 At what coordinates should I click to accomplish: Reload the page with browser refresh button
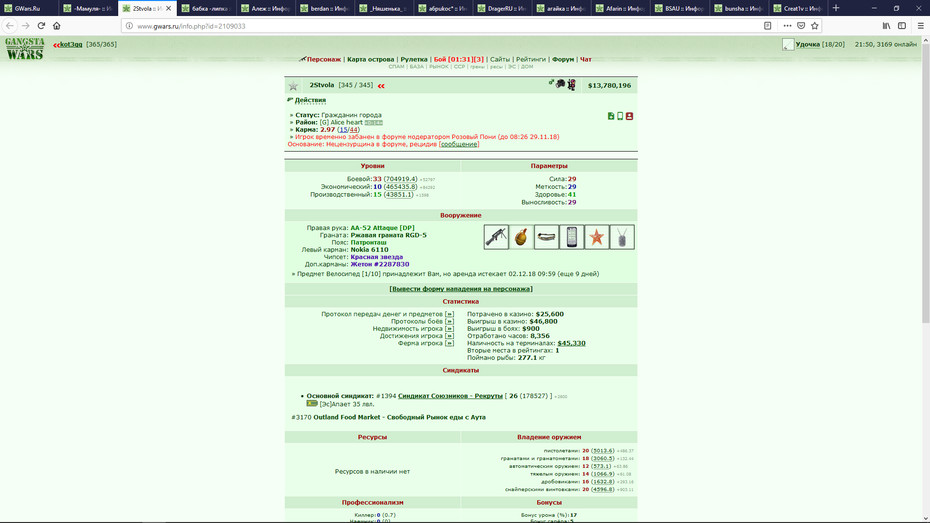[41, 25]
